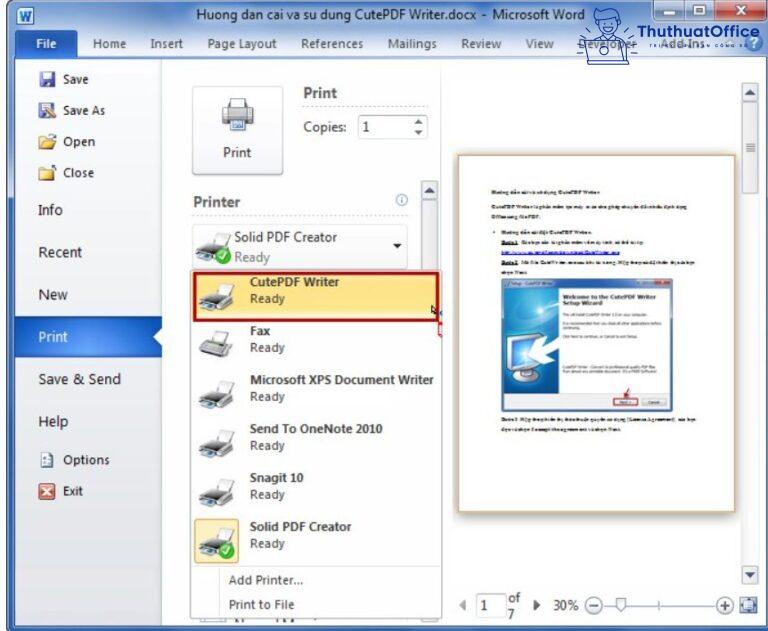Viewport: 768px width, 631px height.
Task: Click the Save floppy disk icon
Action: 47,79
